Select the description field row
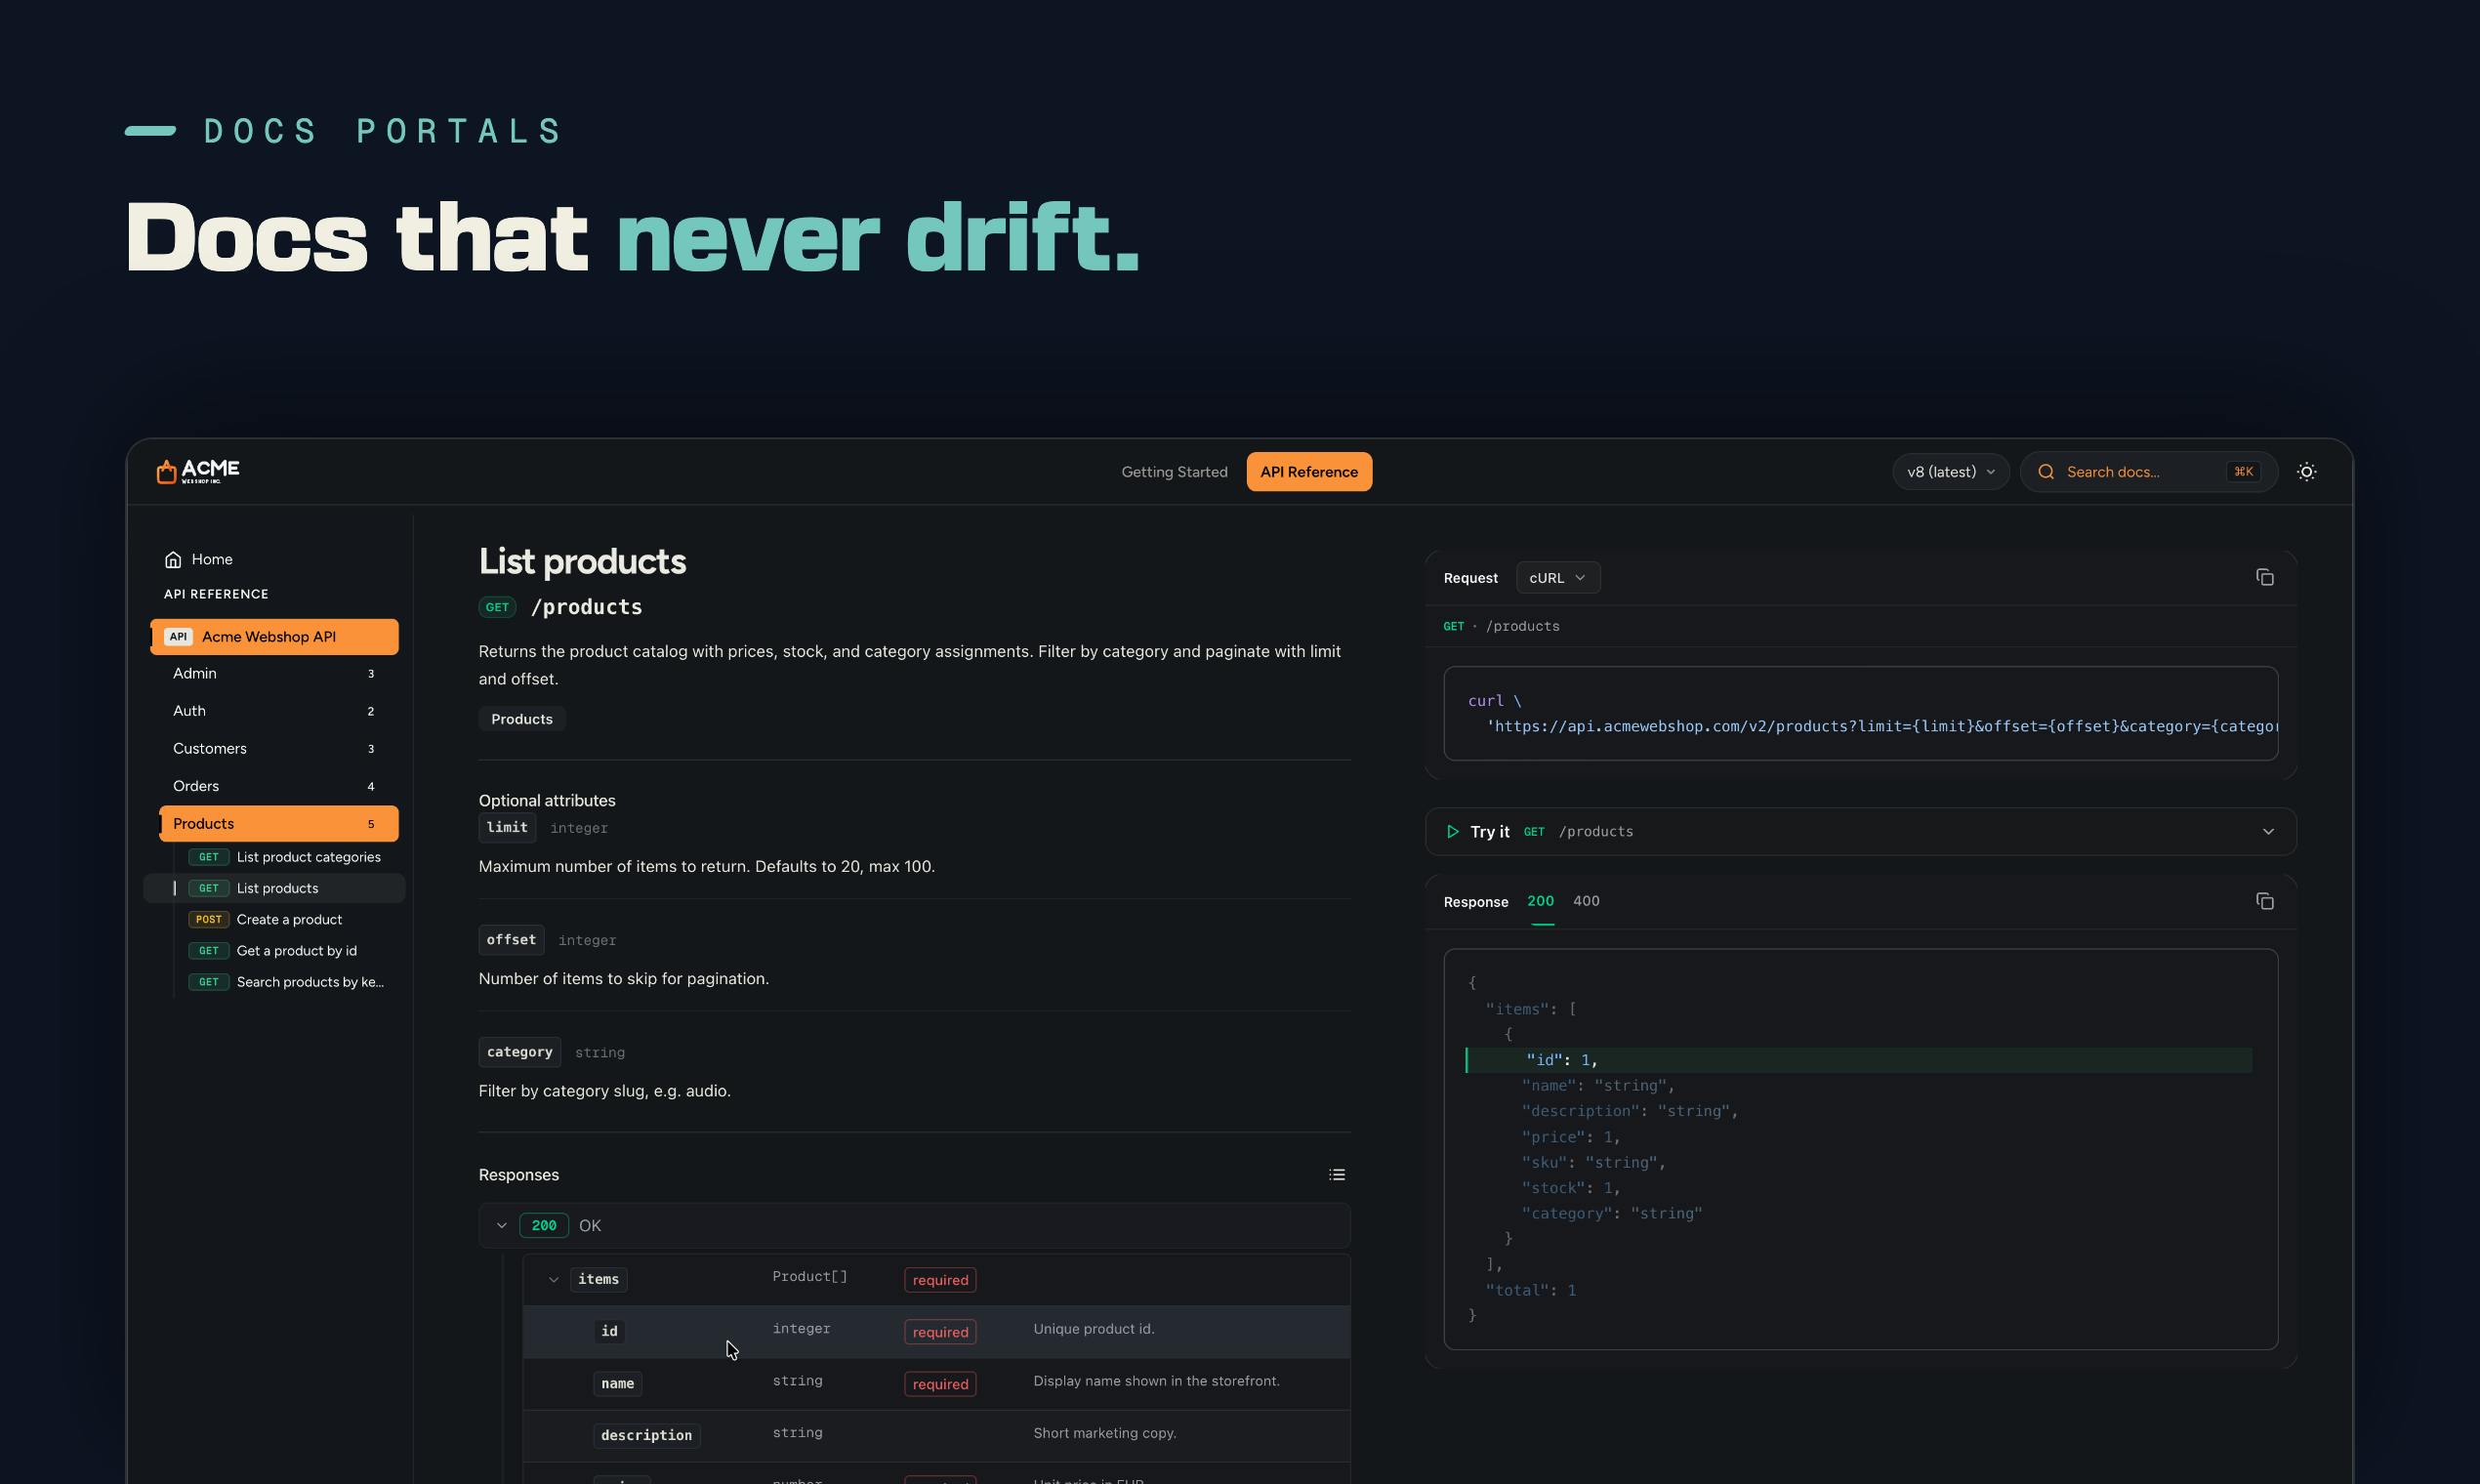 [x=936, y=1436]
